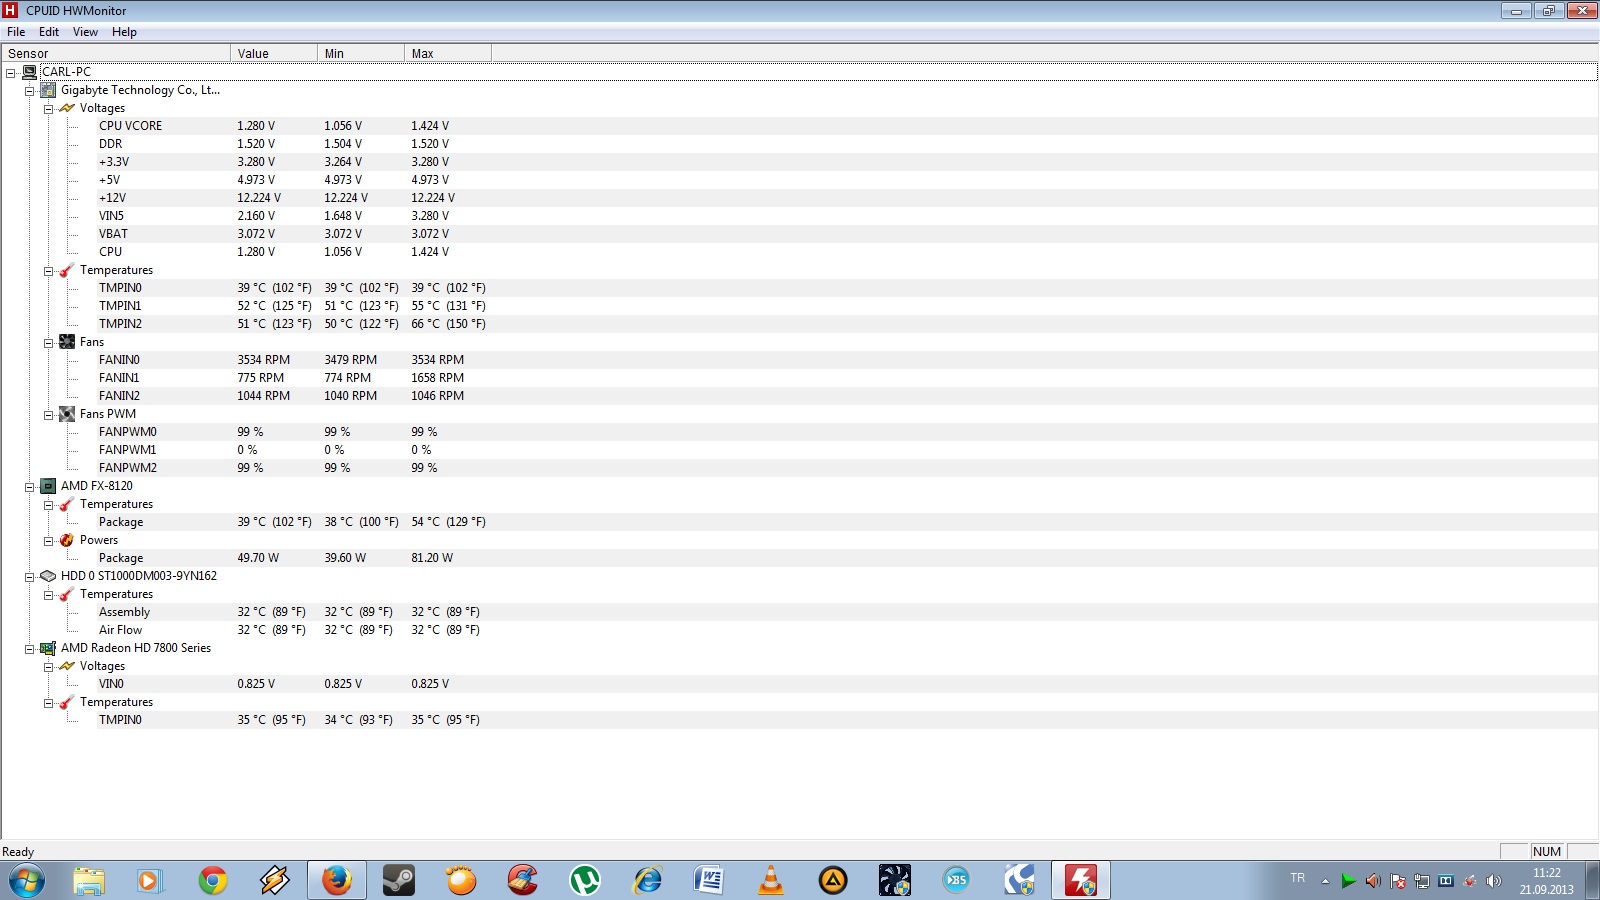Image resolution: width=1600 pixels, height=900 pixels.
Task: Collapse the Fans PWM group
Action: pos(48,415)
